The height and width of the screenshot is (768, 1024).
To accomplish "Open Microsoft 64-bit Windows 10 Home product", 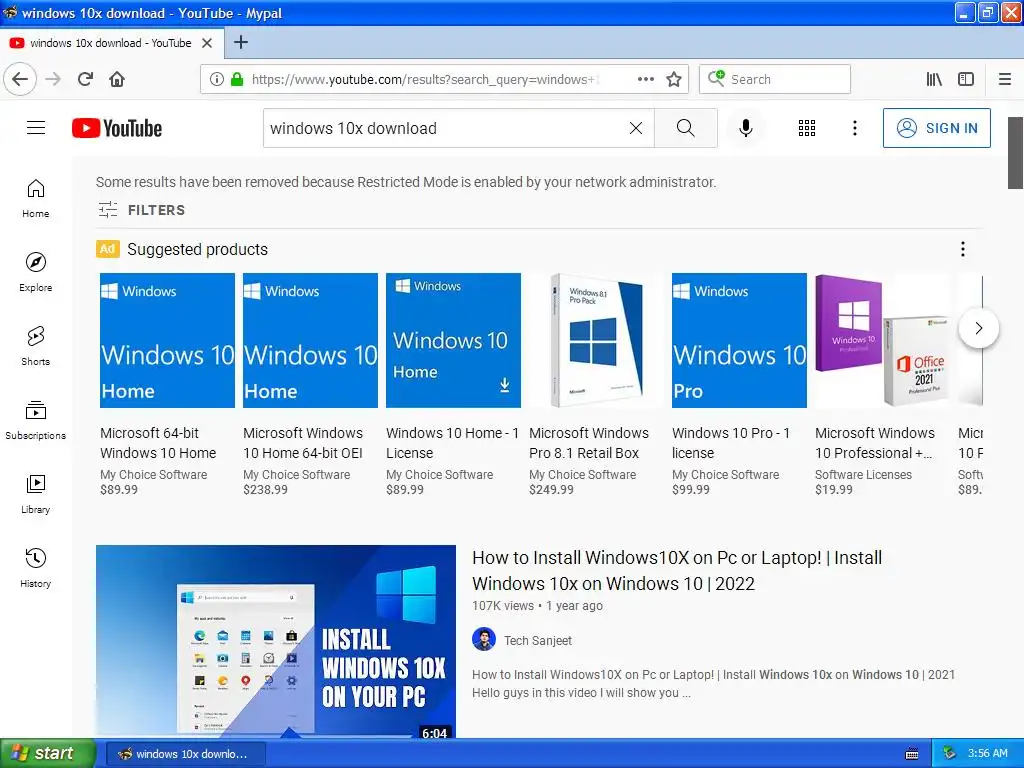I will (x=158, y=443).
